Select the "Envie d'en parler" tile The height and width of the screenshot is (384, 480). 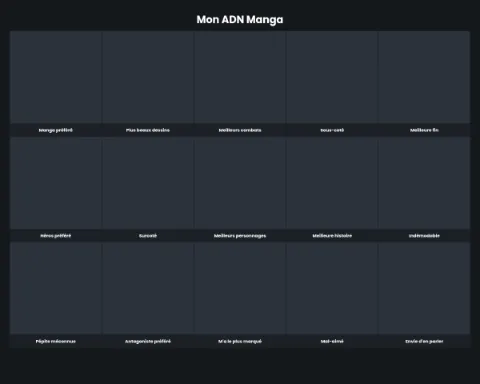point(424,288)
